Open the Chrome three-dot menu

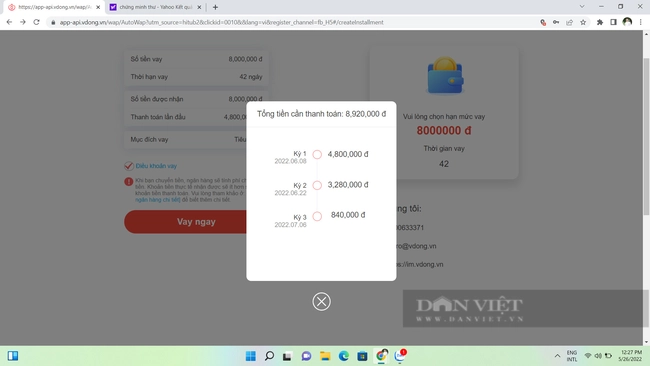click(641, 22)
